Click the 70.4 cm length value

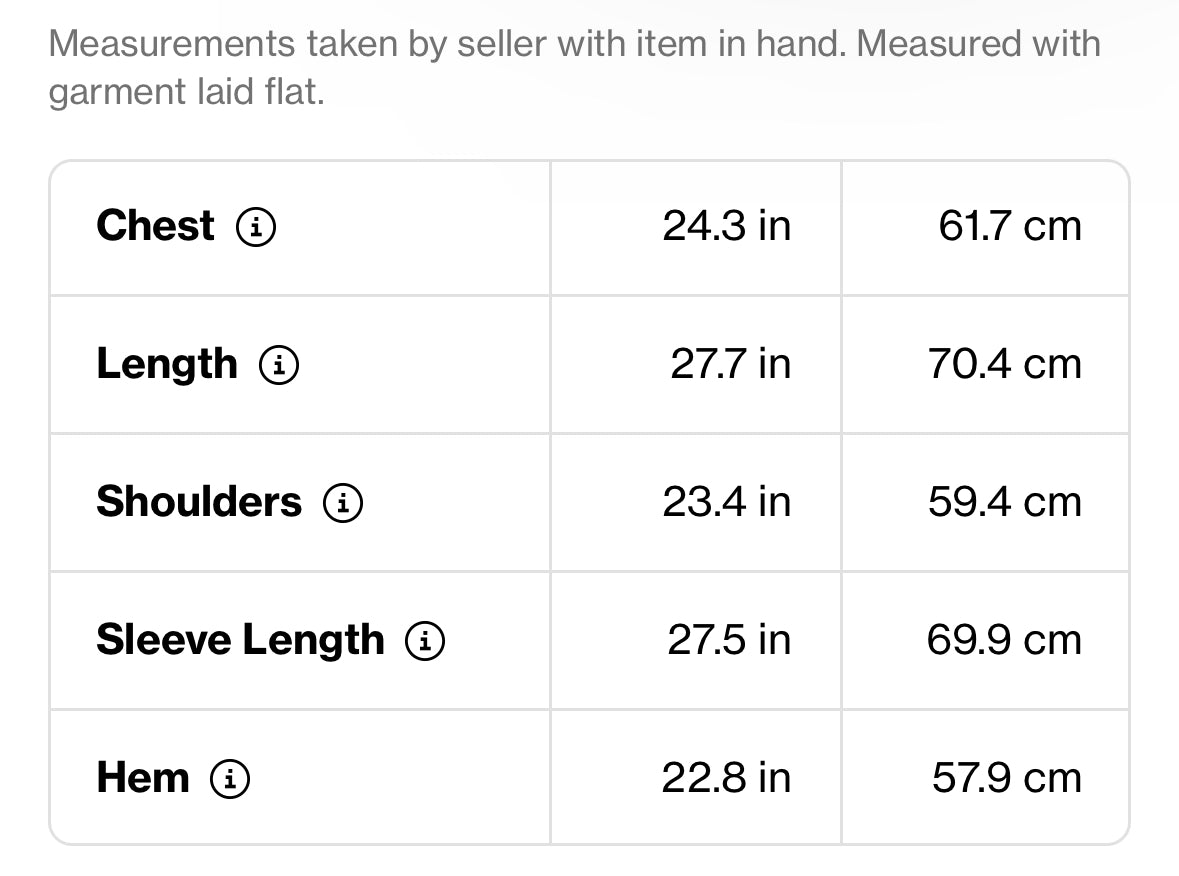click(1004, 364)
